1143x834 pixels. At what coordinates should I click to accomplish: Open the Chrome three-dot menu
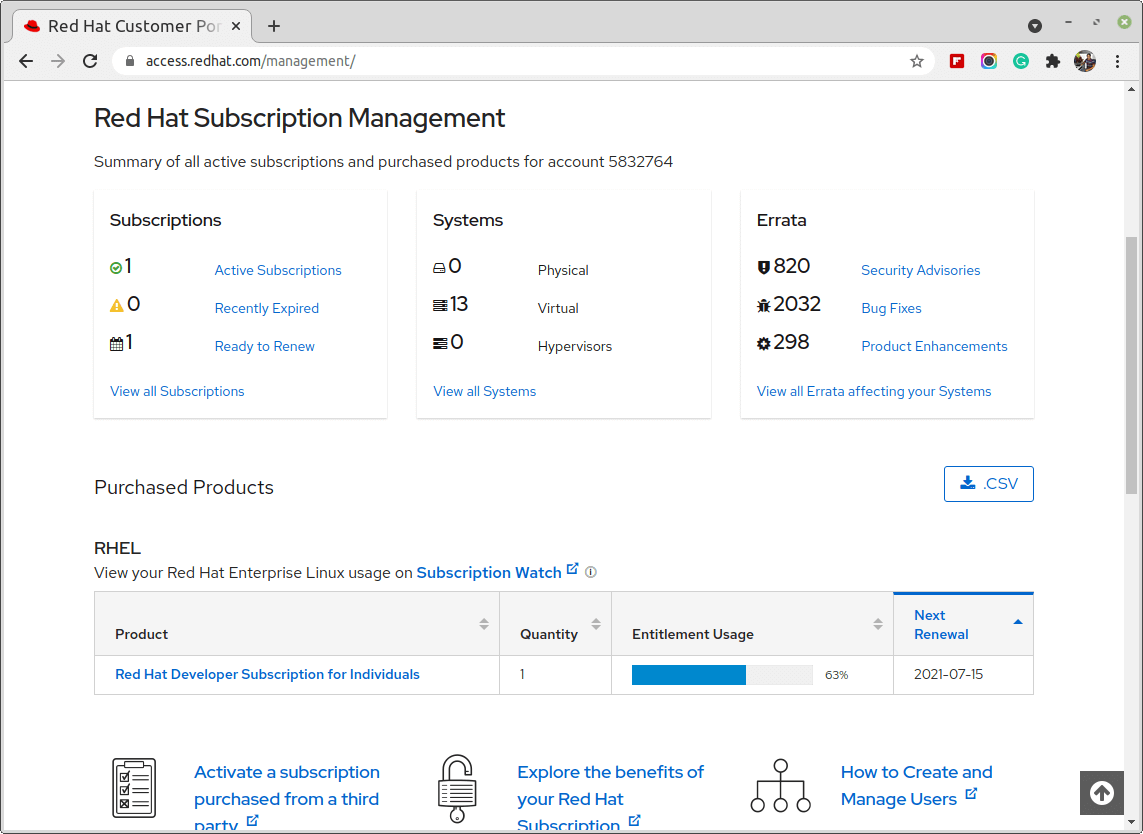point(1117,61)
